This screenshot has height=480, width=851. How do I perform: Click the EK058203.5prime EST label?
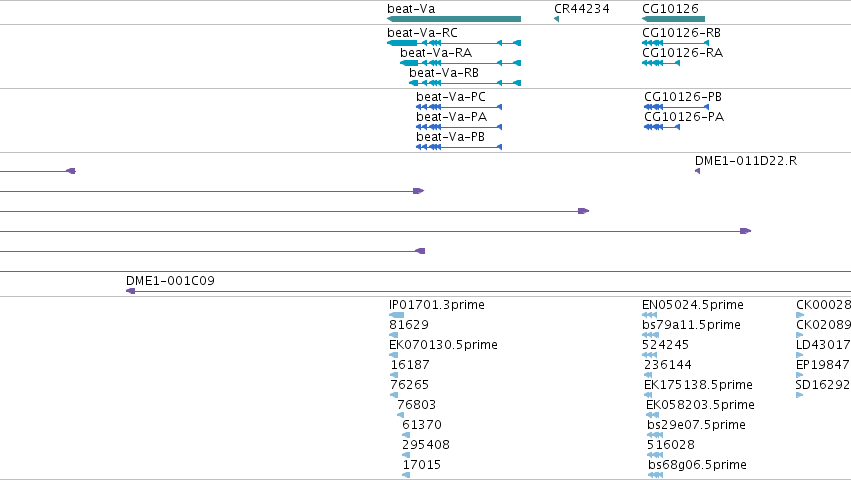point(700,405)
